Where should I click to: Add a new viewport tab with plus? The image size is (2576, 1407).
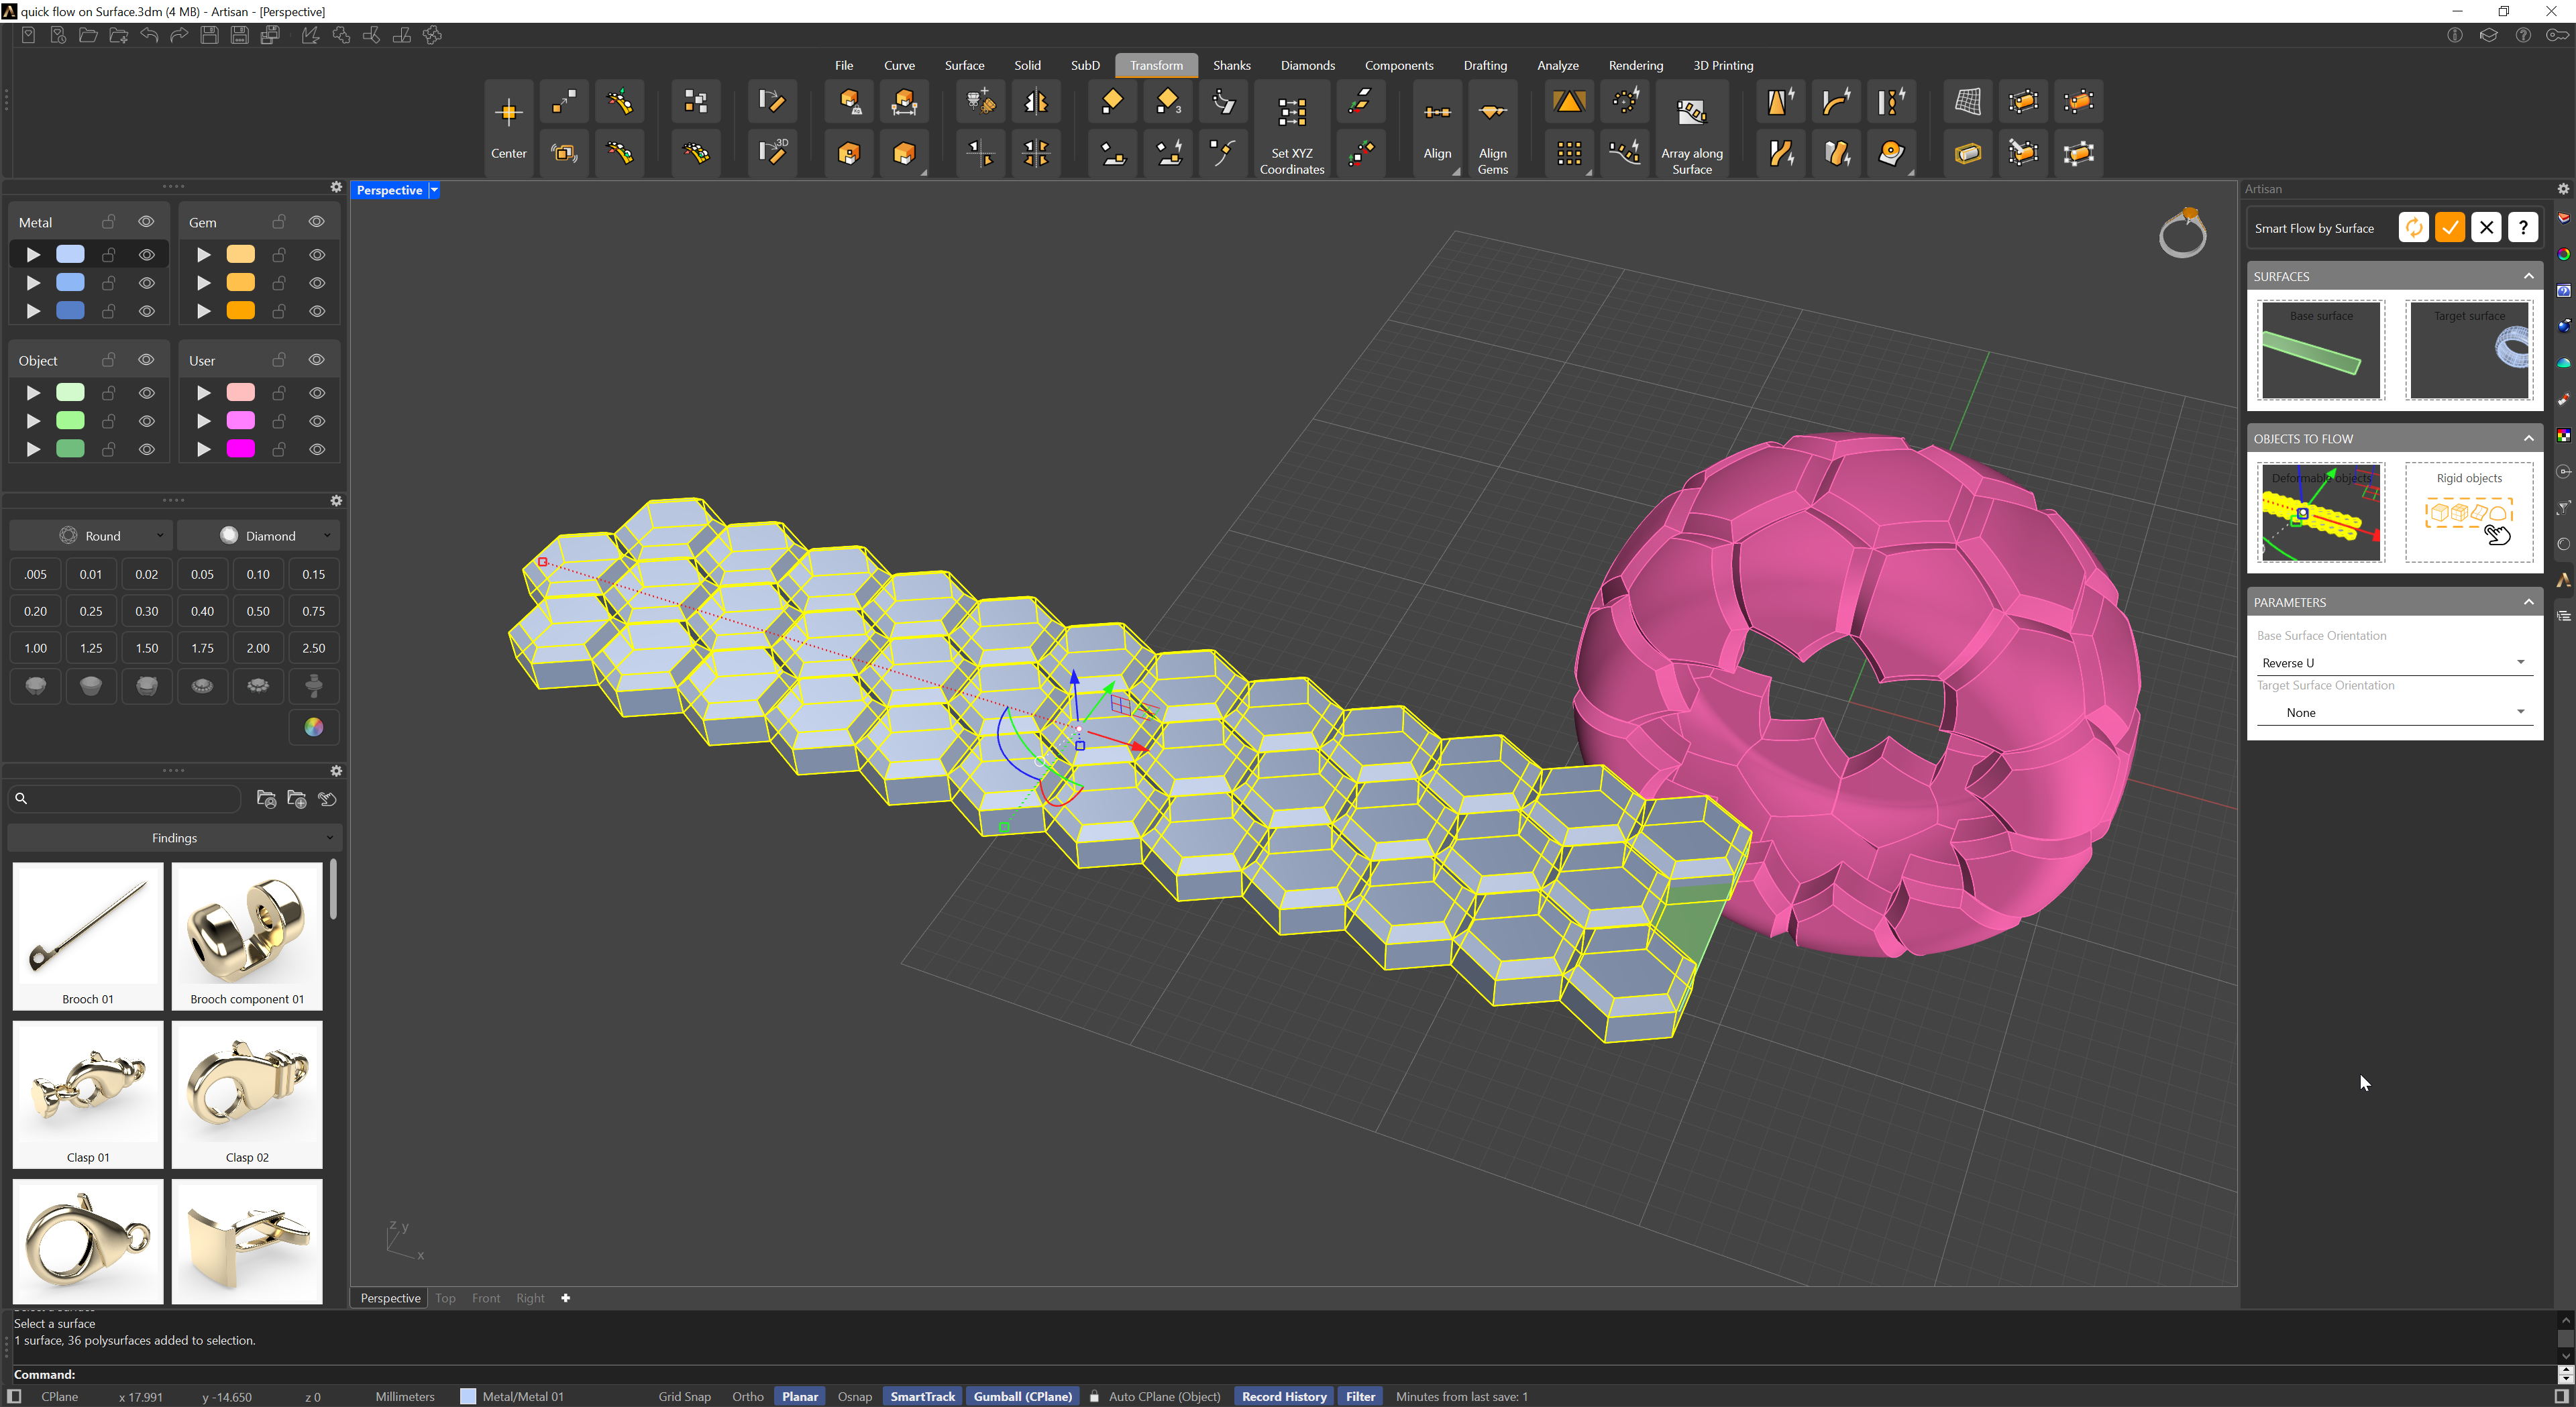tap(565, 1298)
